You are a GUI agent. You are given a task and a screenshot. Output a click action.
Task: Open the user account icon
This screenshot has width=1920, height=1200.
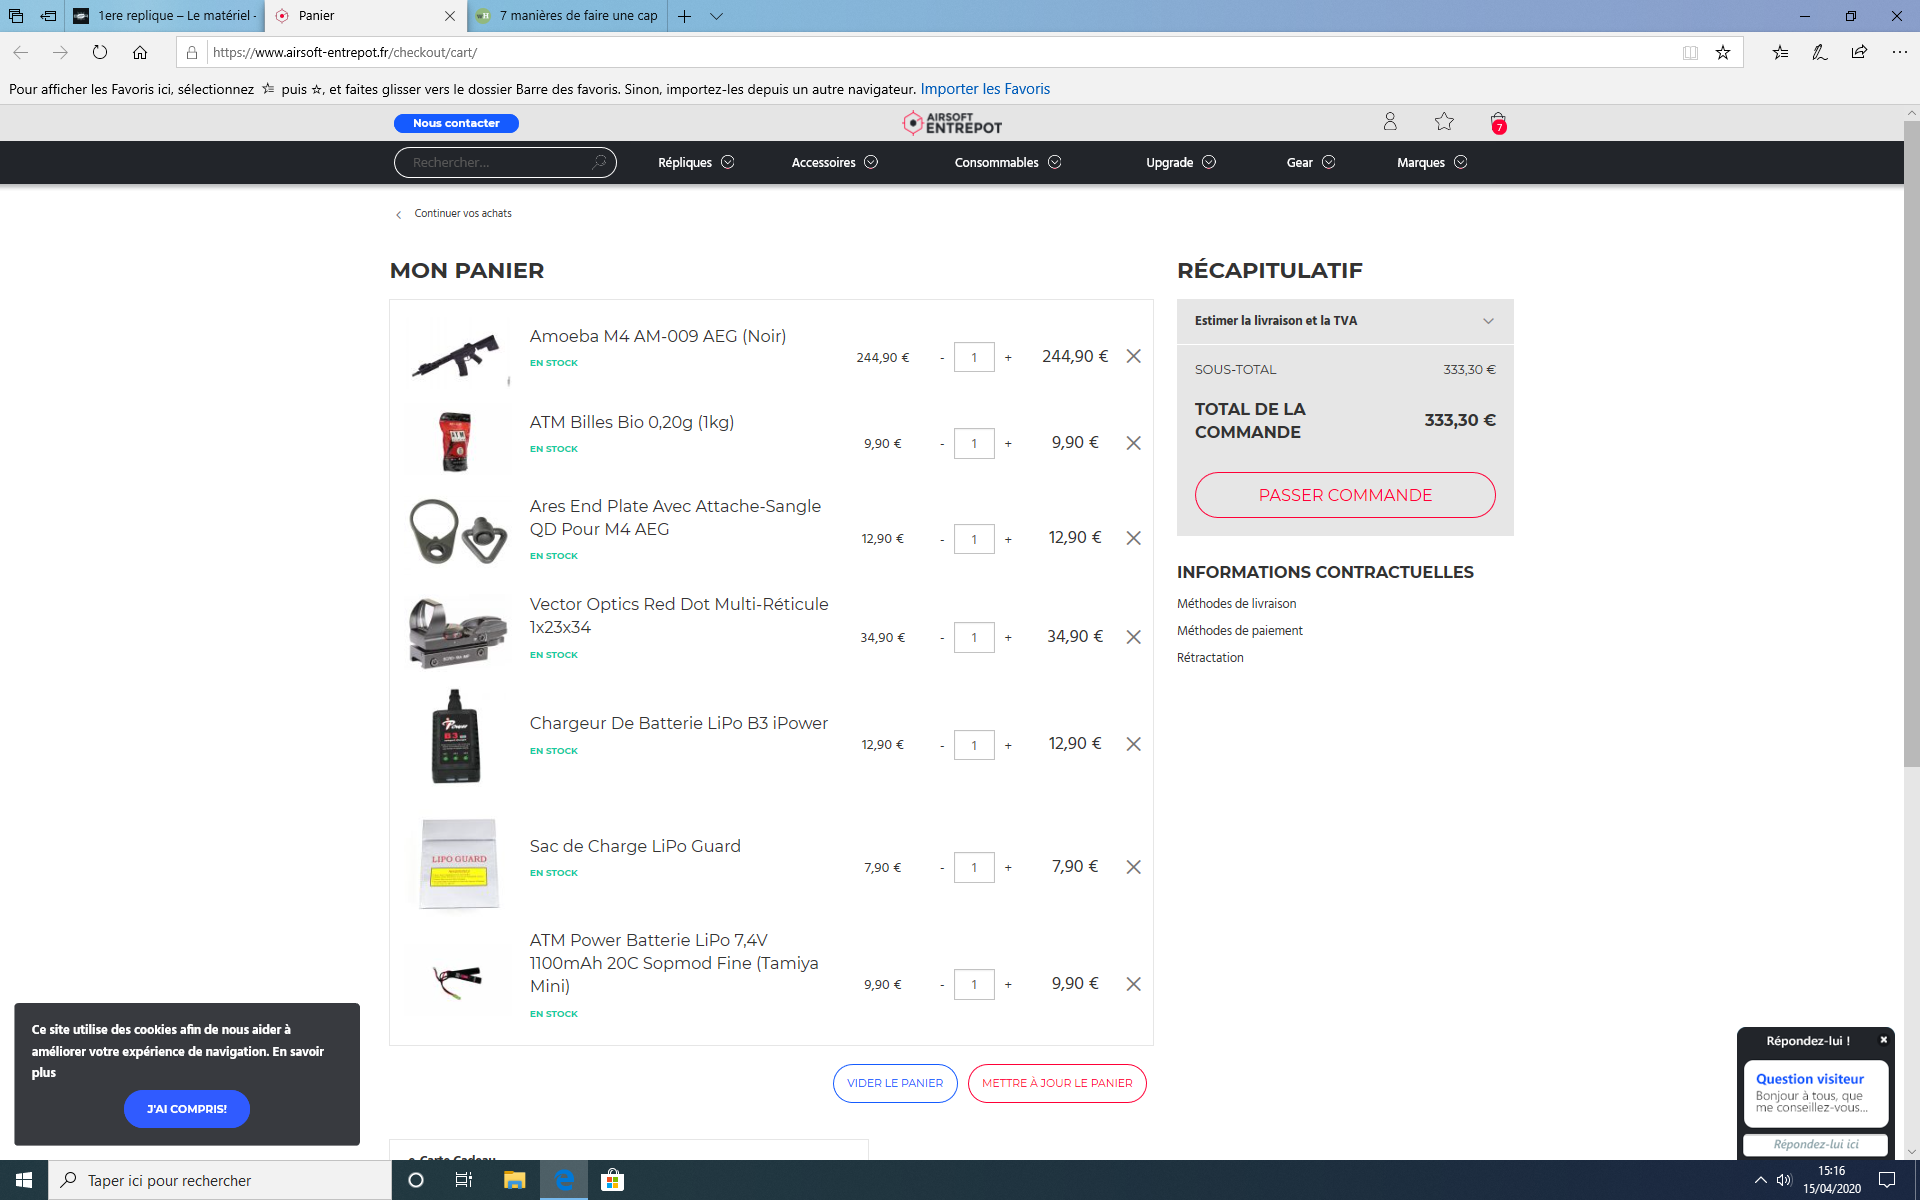(x=1390, y=122)
